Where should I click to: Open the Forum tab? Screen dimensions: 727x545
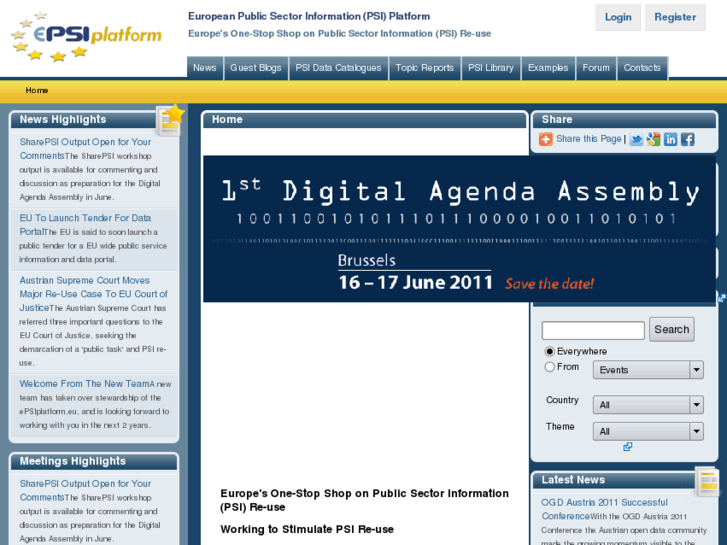(596, 68)
